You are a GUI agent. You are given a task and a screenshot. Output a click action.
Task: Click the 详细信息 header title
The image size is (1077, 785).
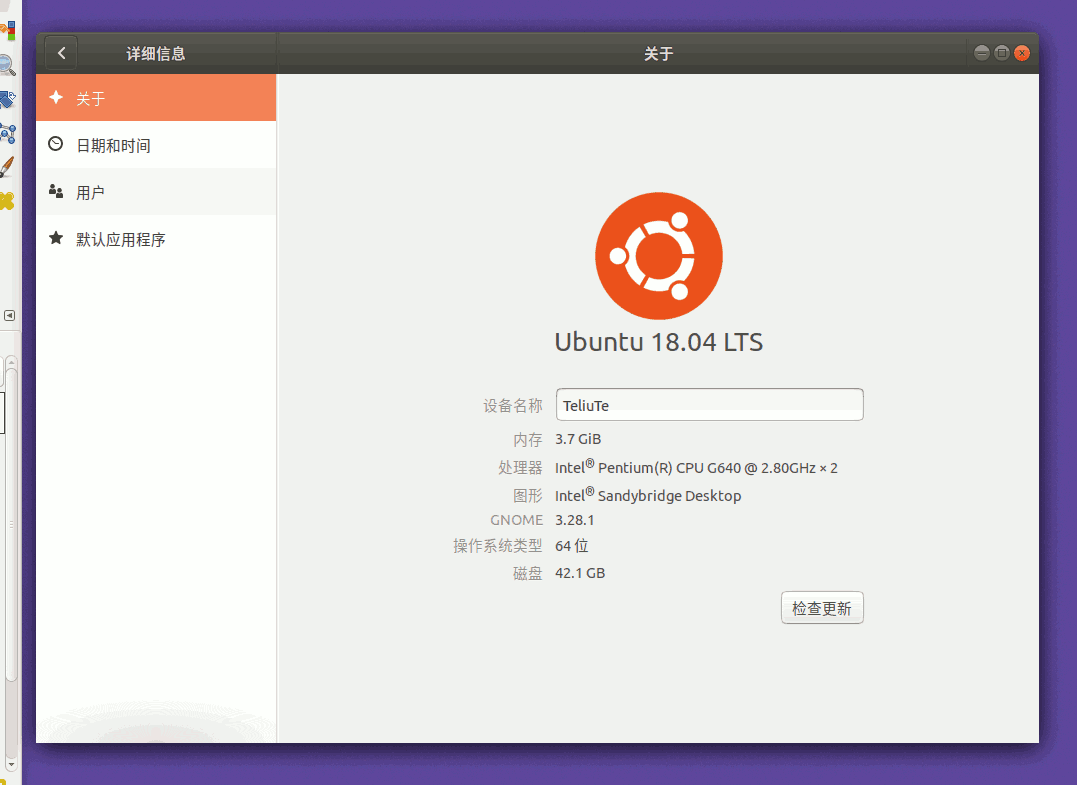pyautogui.click(x=155, y=54)
